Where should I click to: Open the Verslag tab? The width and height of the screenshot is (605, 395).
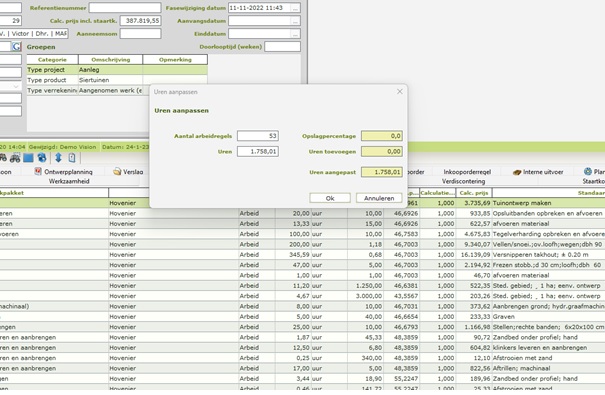coord(128,172)
